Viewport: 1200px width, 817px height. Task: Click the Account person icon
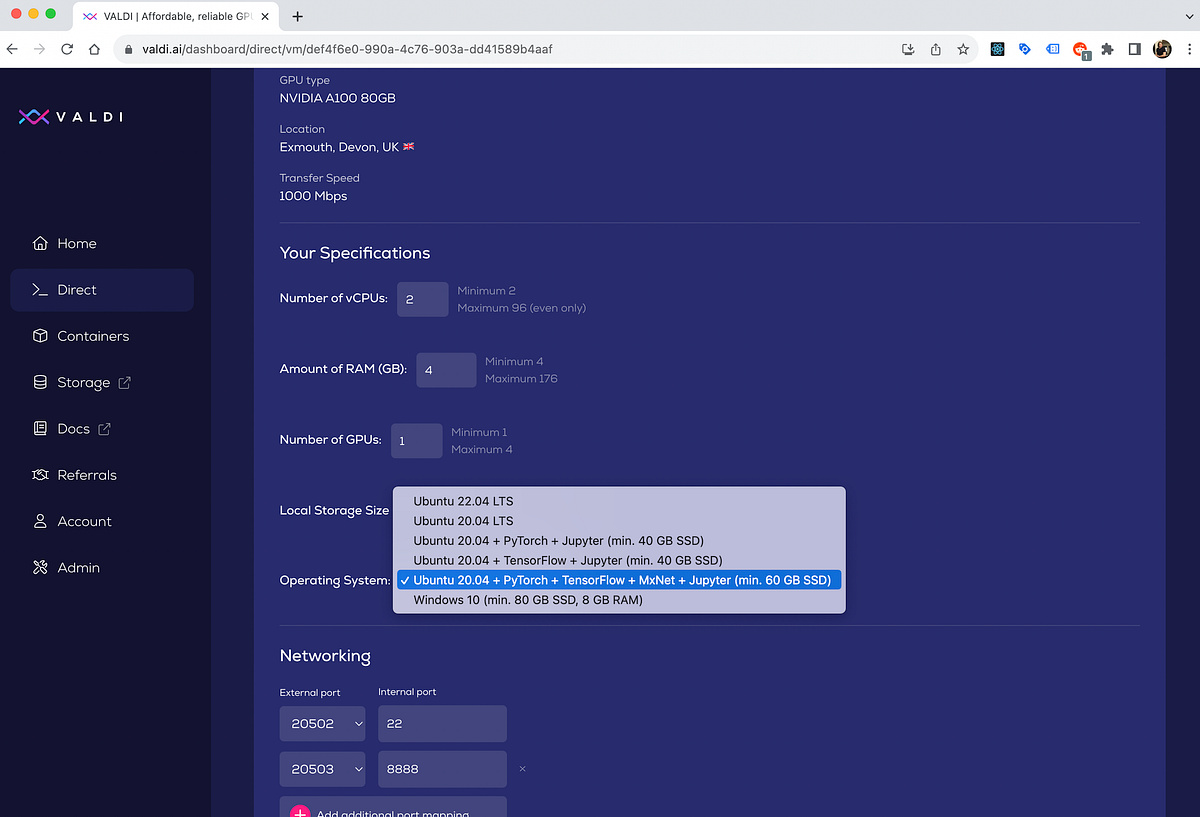(40, 521)
